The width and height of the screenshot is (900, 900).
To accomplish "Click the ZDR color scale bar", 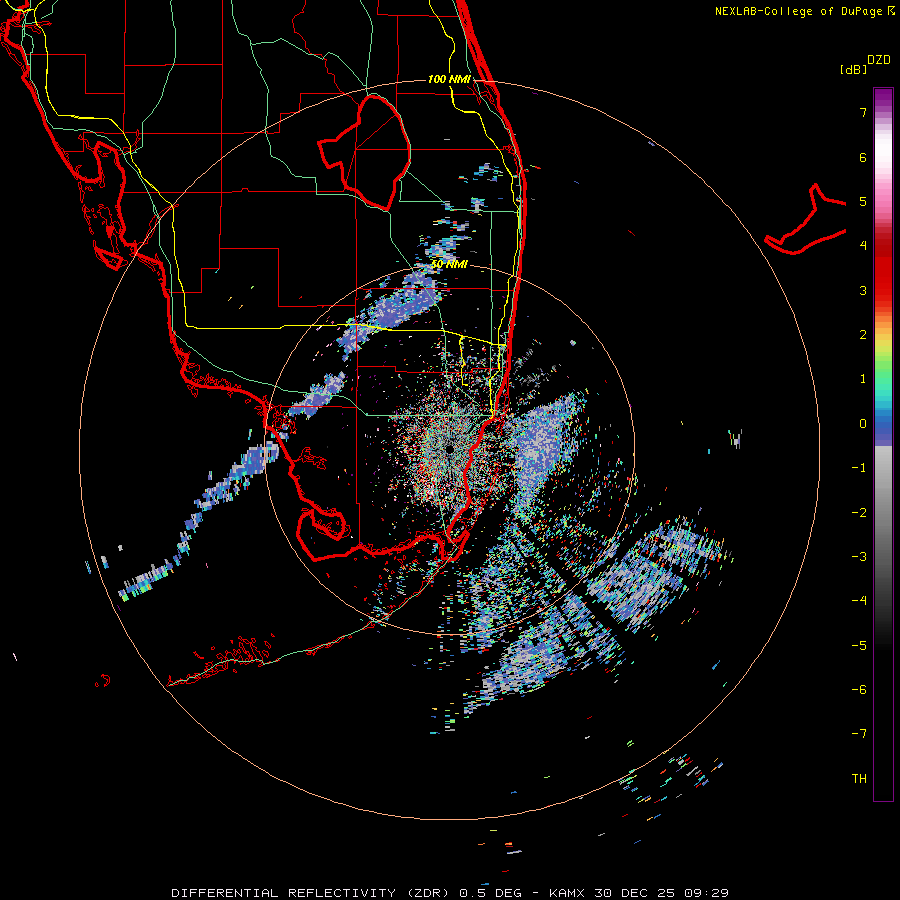I will [x=883, y=444].
